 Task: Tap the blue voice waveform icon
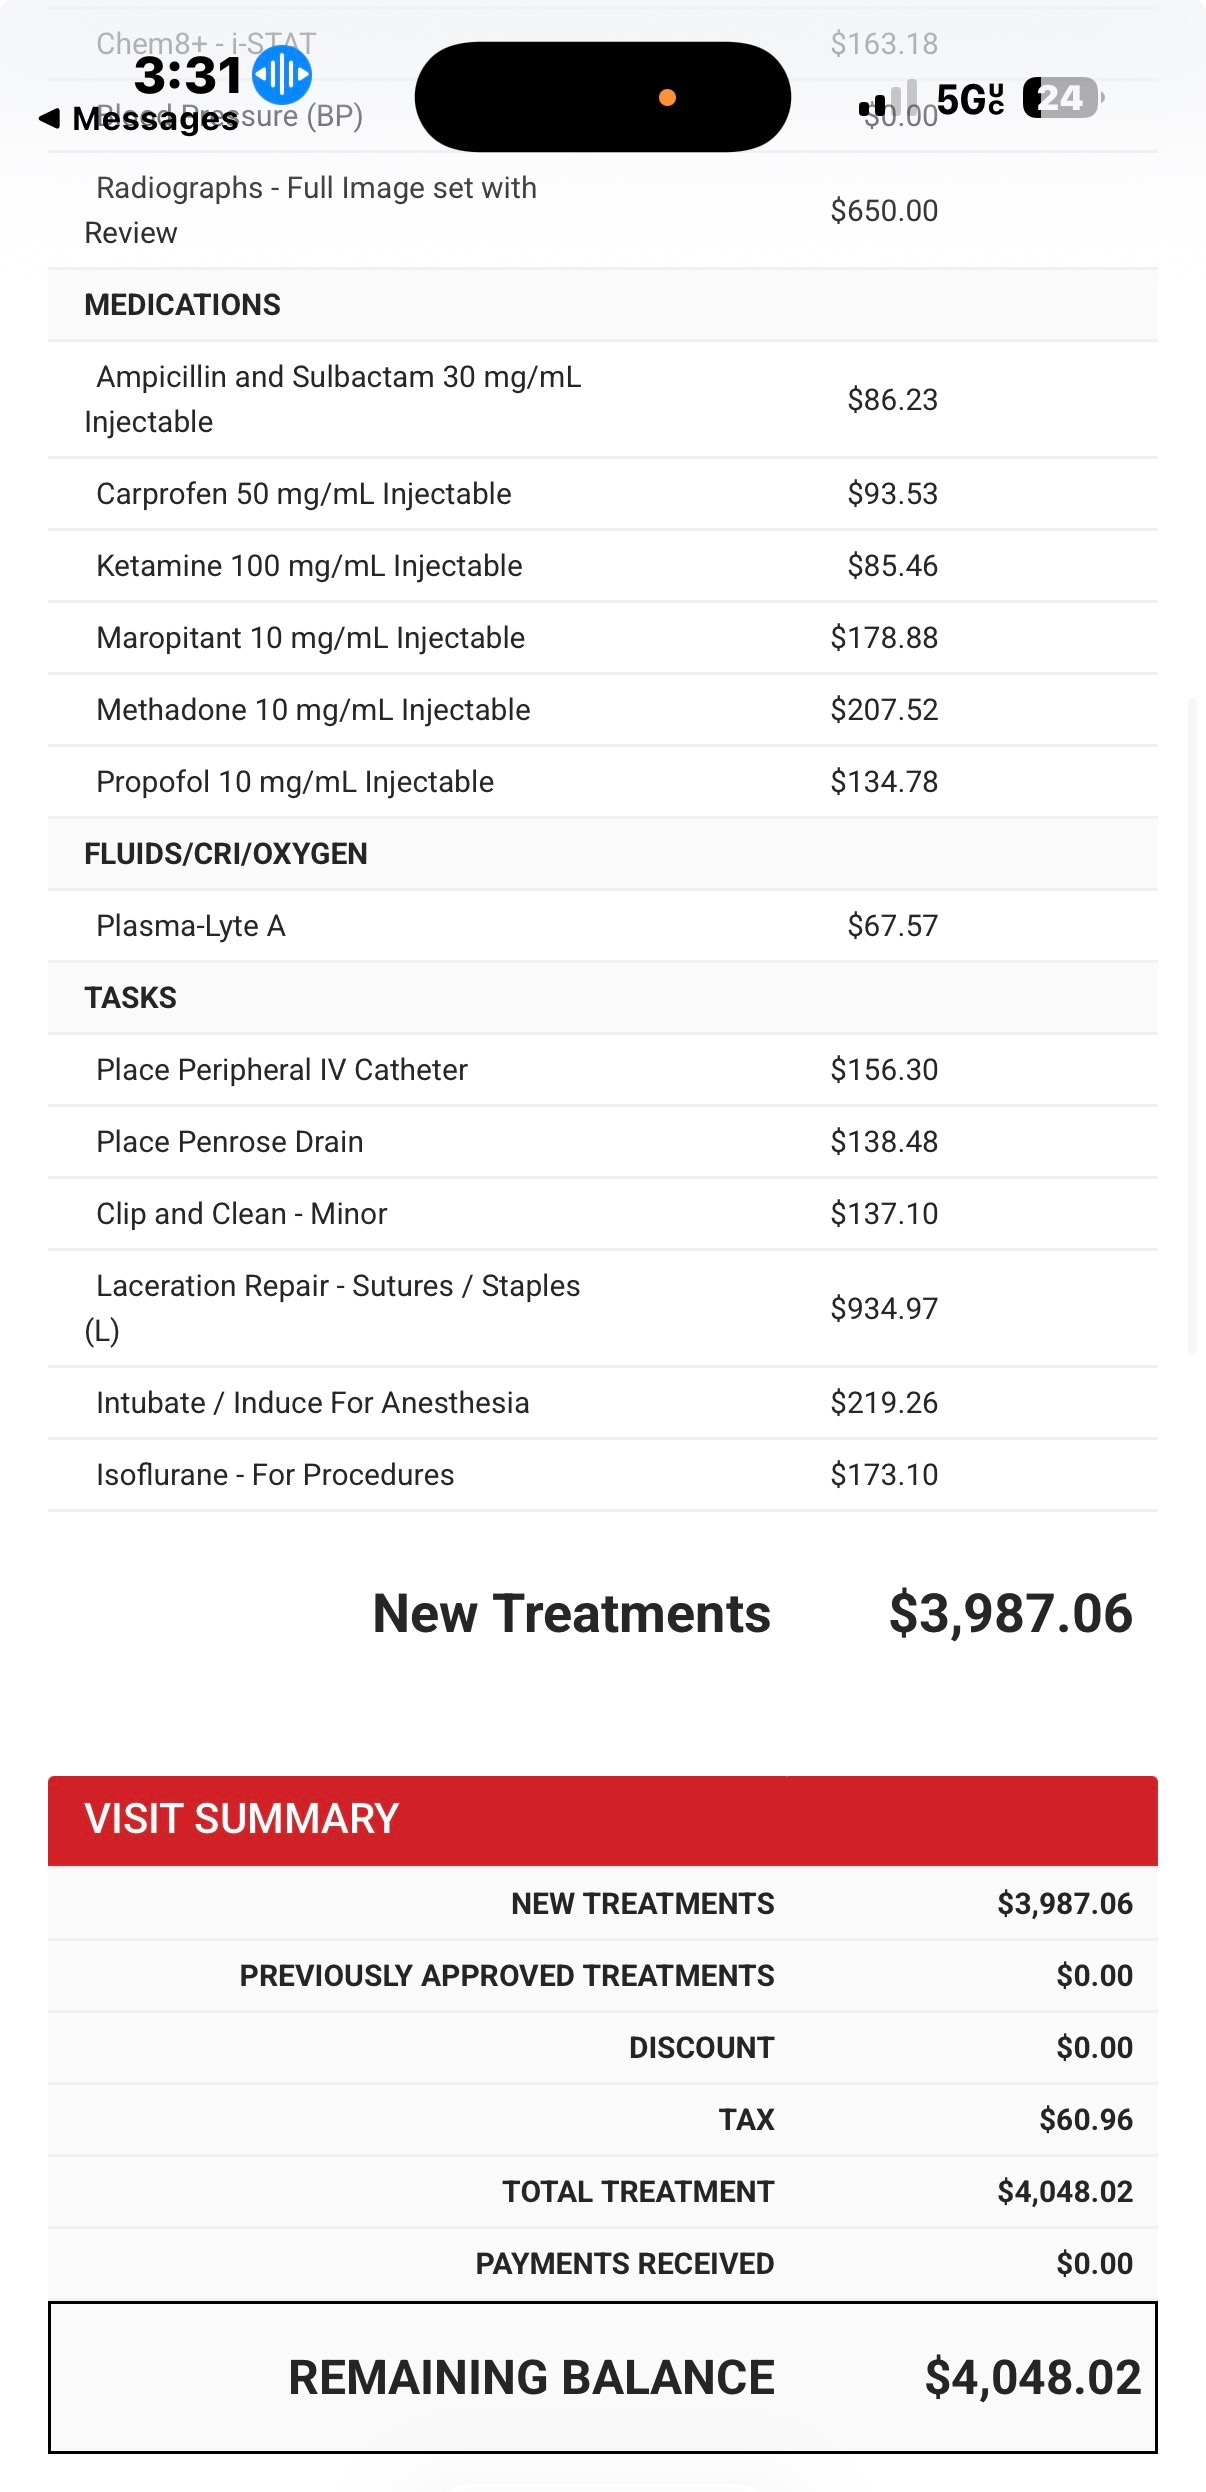click(282, 74)
